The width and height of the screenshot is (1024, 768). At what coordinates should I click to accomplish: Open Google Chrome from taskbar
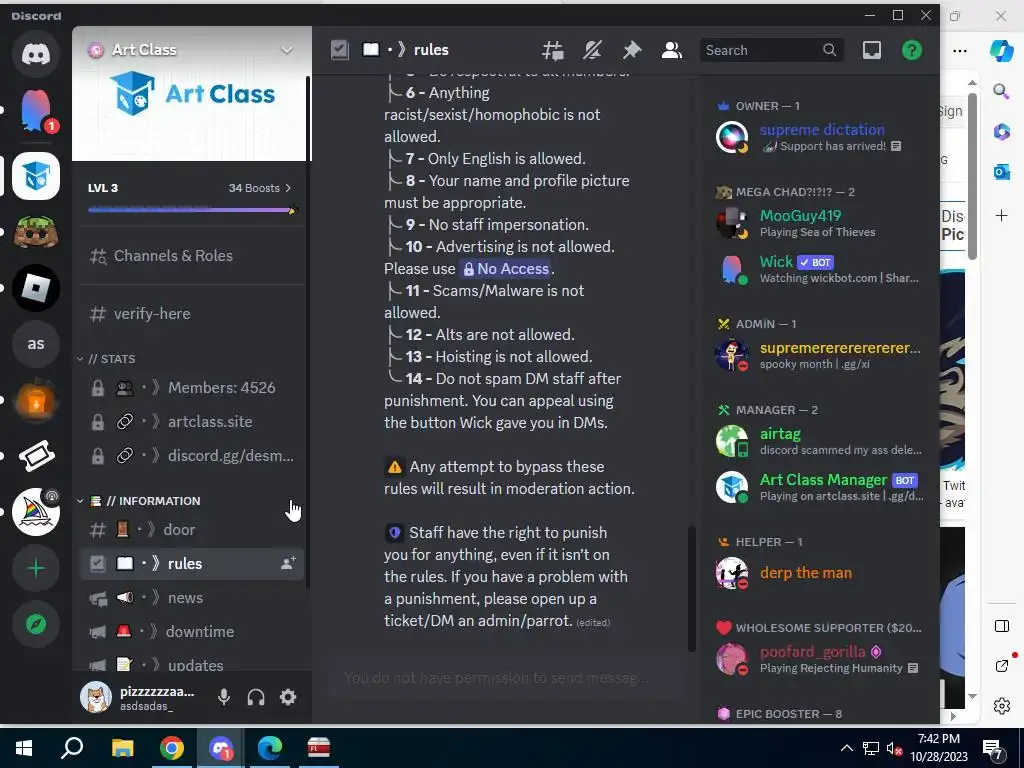pyautogui.click(x=171, y=748)
